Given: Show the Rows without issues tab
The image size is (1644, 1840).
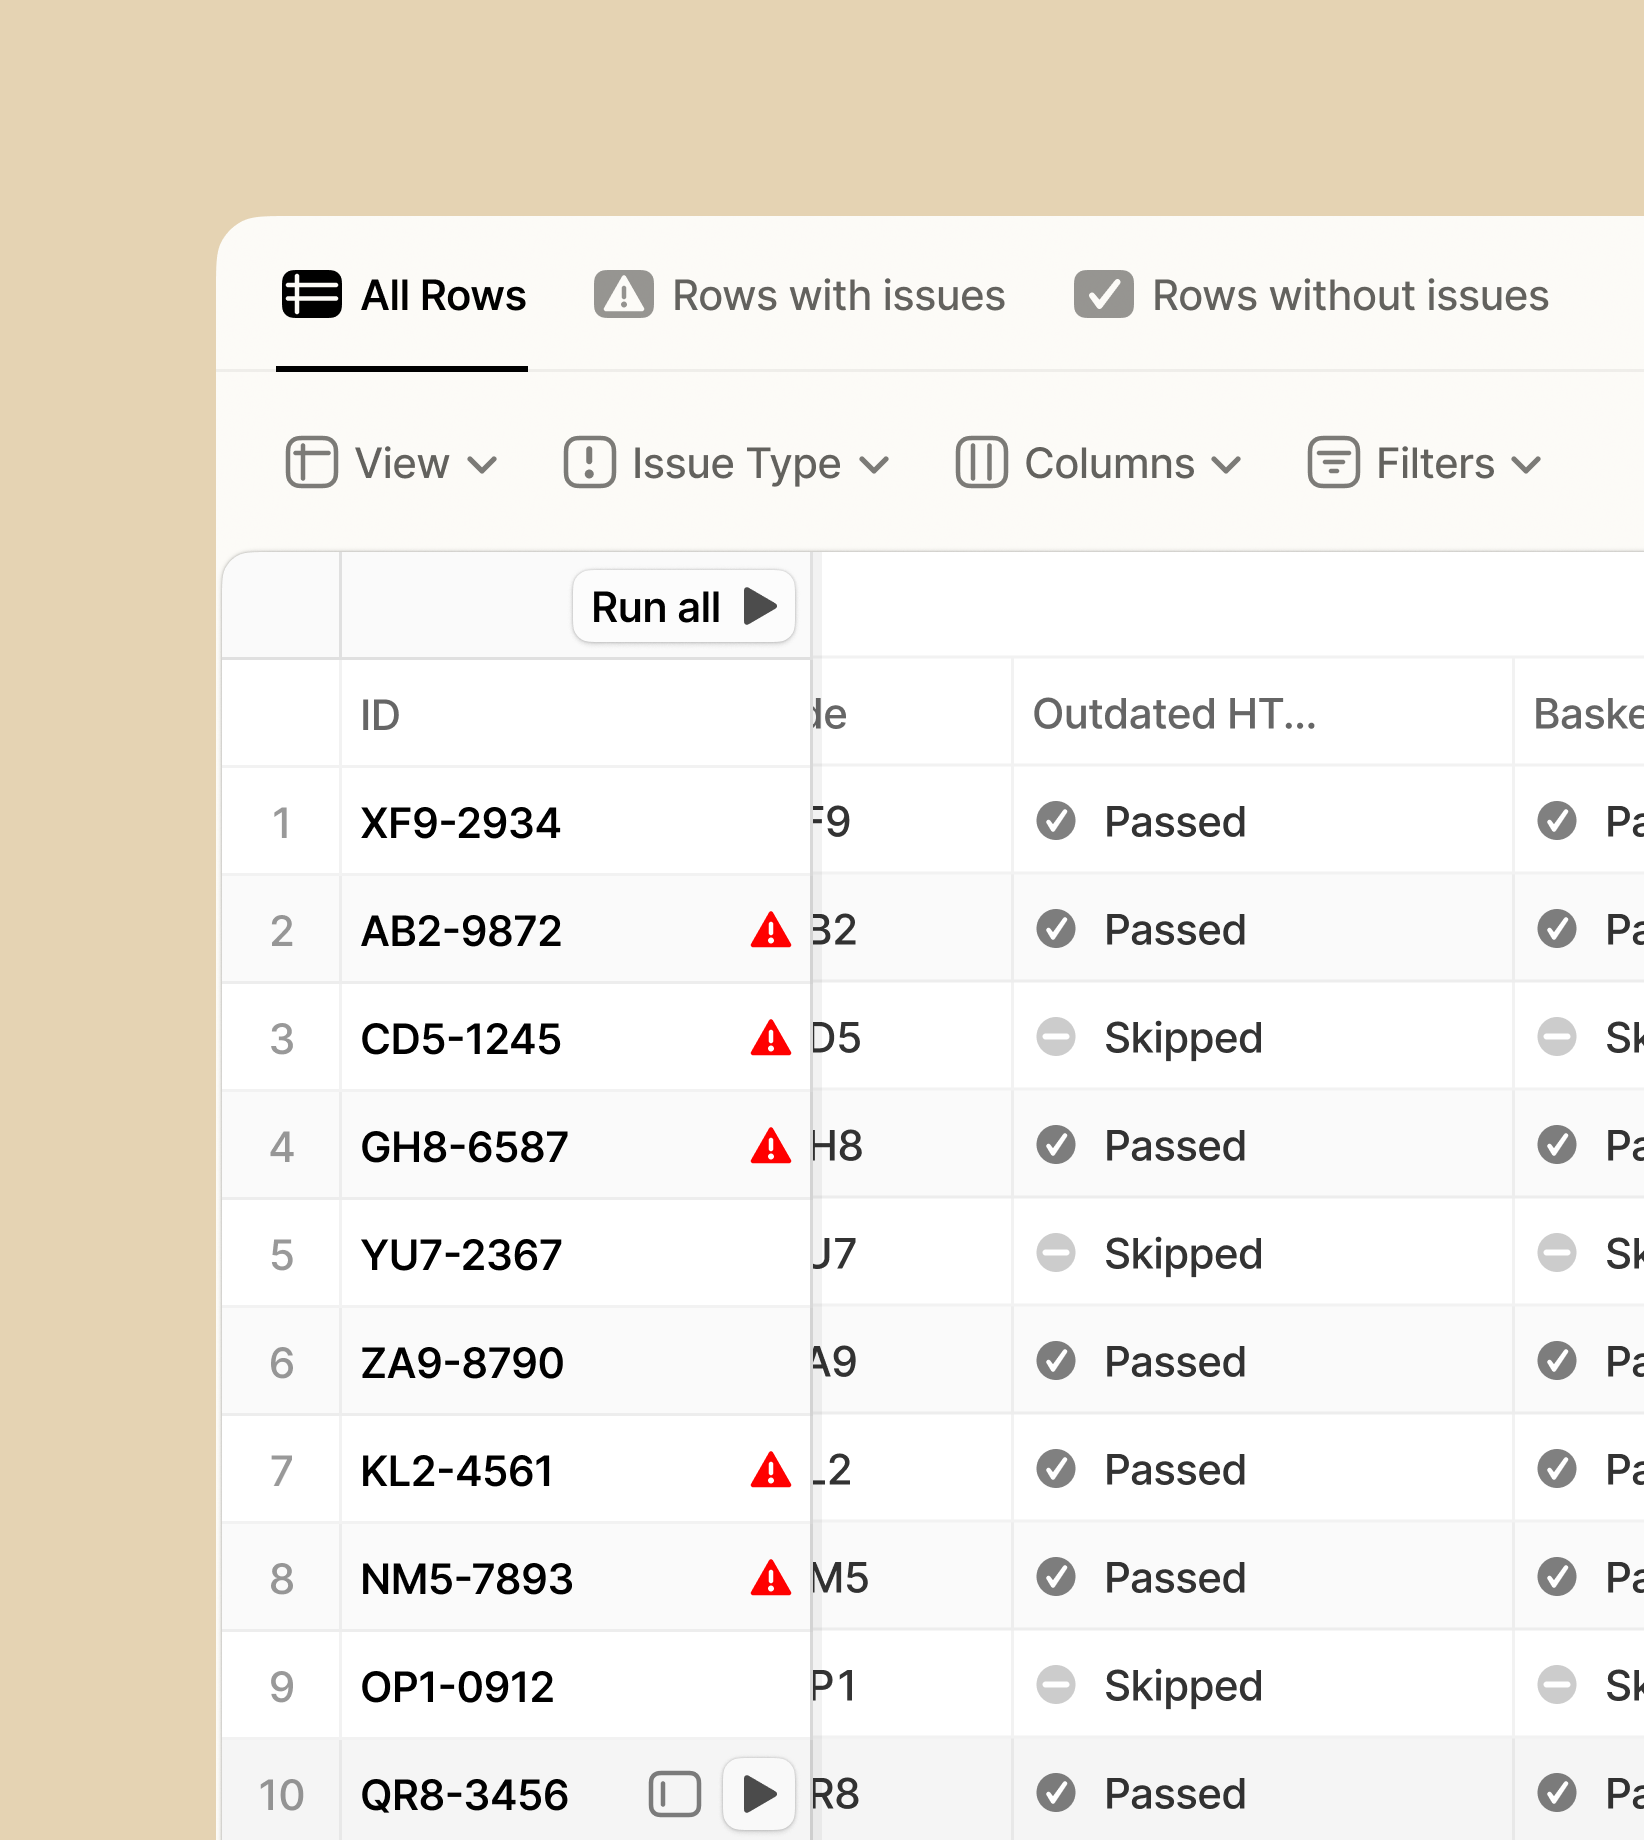Looking at the screenshot, I should [x=1311, y=295].
